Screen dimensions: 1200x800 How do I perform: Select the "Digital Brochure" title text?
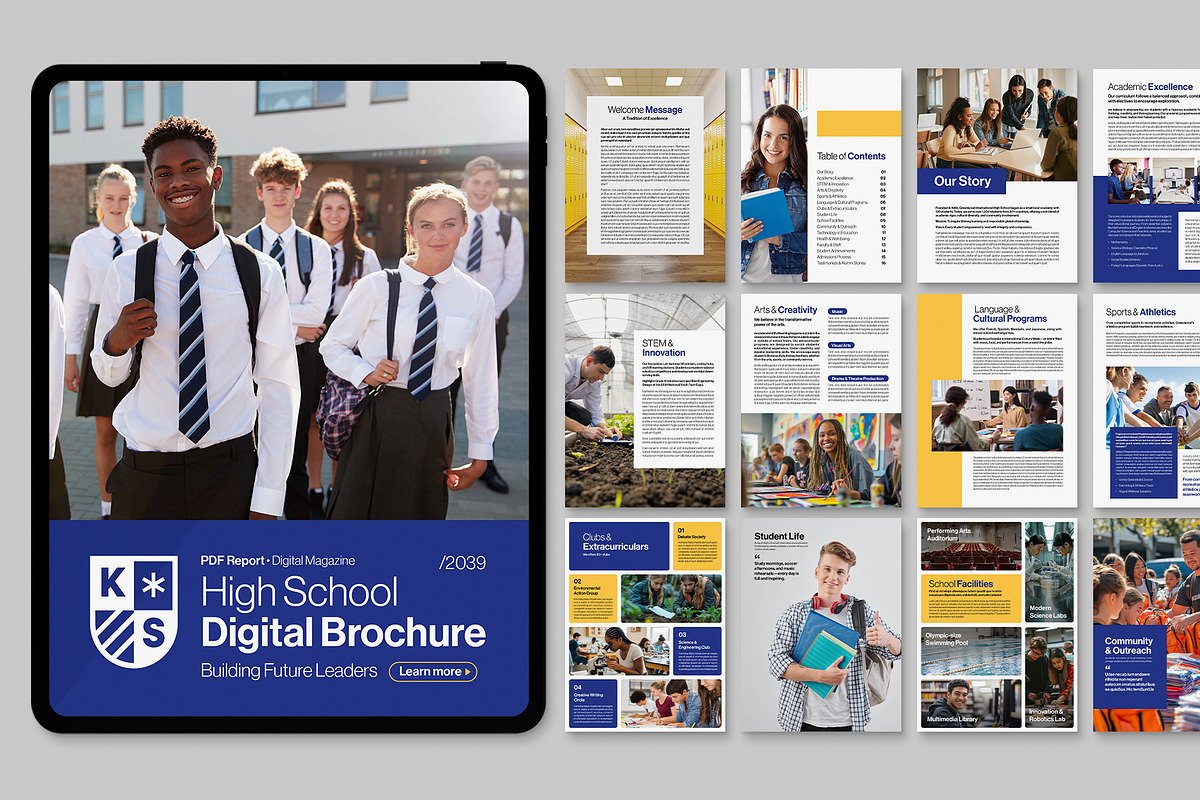(x=344, y=633)
